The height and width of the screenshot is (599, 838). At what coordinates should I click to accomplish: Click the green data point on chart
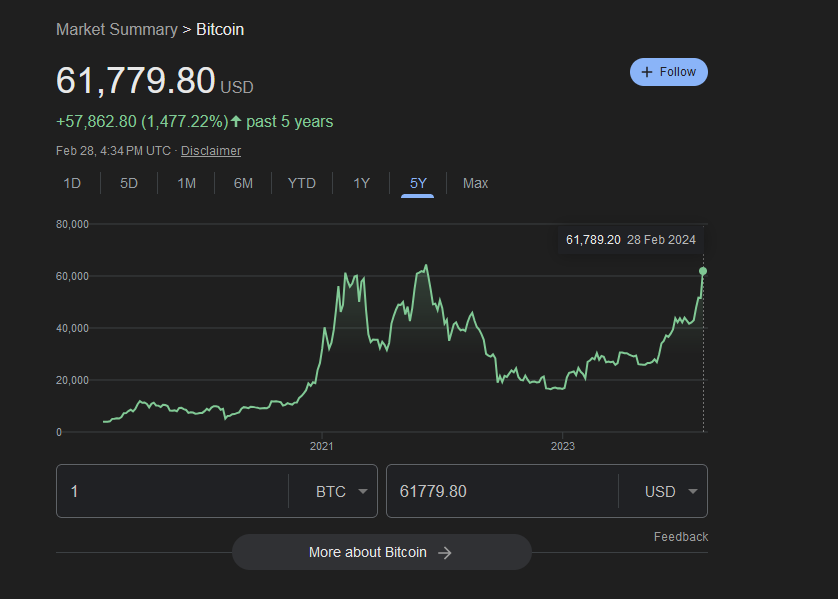(703, 271)
